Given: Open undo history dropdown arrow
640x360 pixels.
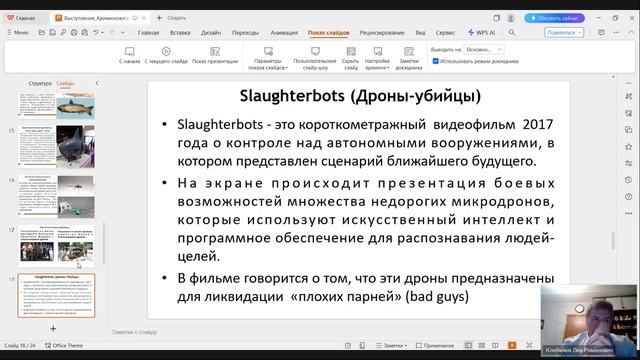Looking at the screenshot, I should (x=102, y=32).
